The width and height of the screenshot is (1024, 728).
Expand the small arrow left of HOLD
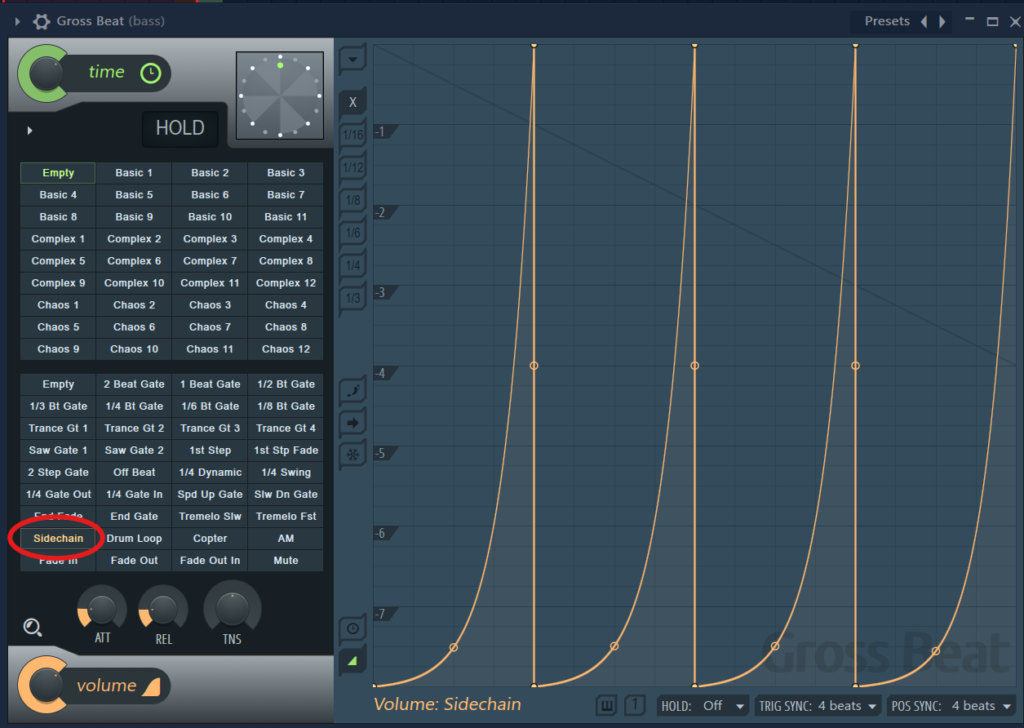point(29,131)
